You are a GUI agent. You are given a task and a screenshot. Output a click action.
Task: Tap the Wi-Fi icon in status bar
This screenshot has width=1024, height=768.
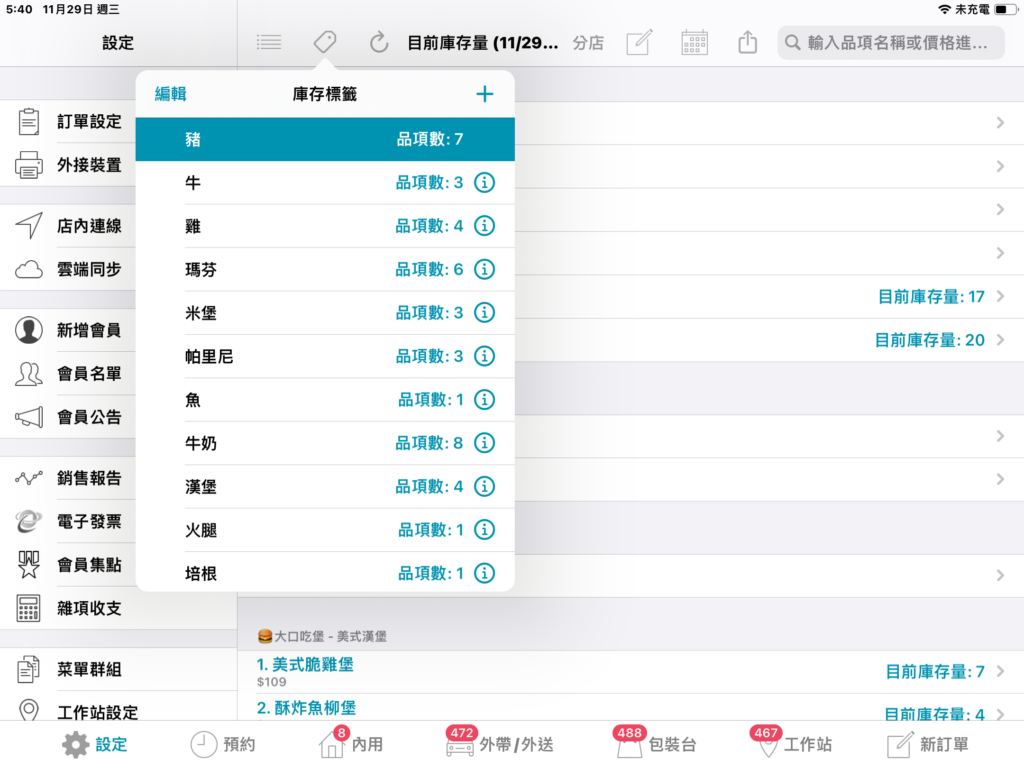(x=944, y=9)
